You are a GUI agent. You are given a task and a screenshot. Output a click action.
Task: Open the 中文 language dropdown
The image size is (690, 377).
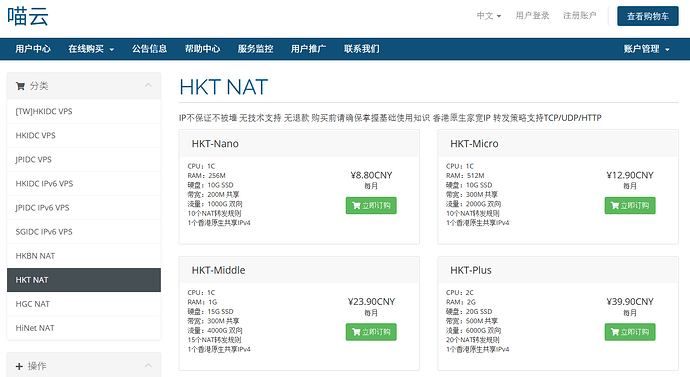click(x=488, y=16)
